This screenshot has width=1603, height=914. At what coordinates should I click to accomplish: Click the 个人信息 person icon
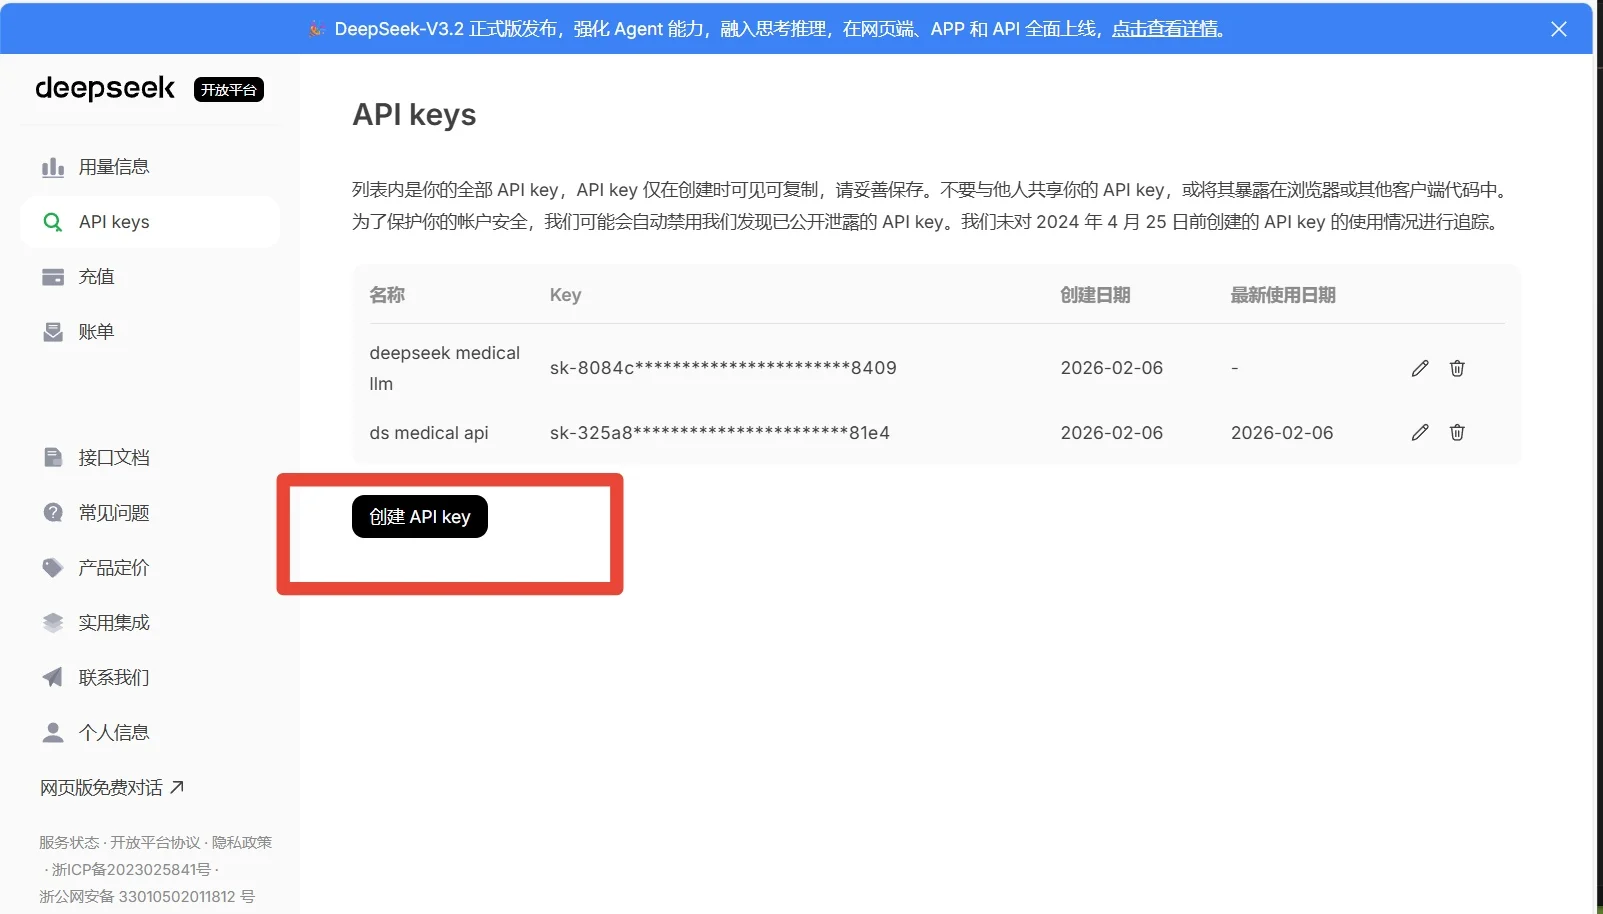[x=52, y=732]
